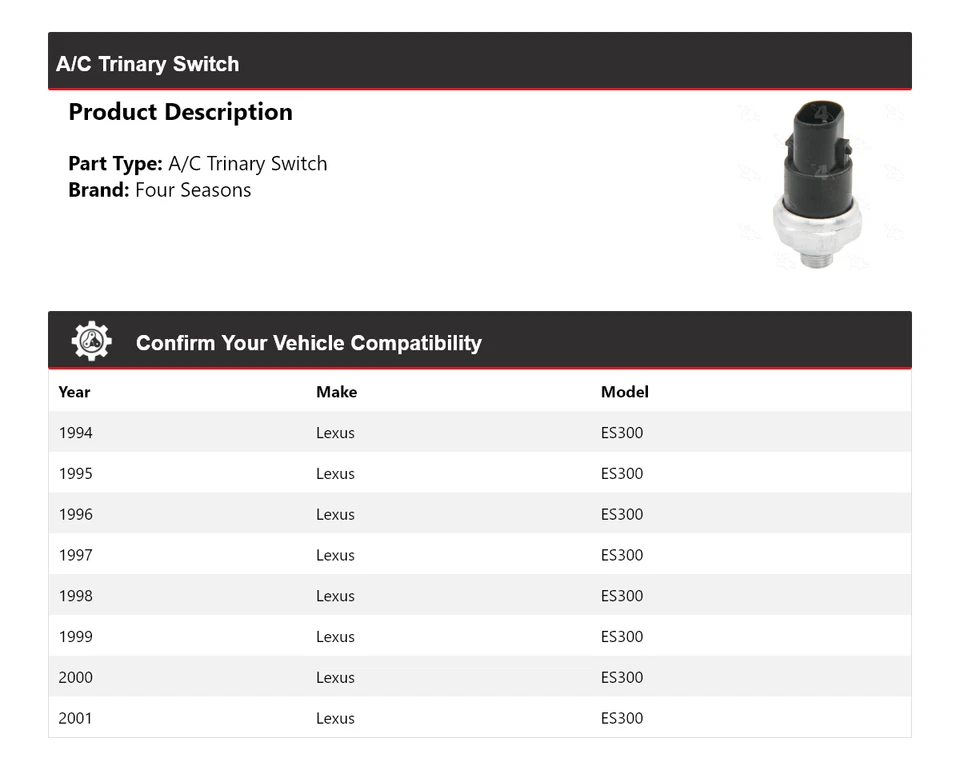Click the Four Seasons brand text
This screenshot has height=770, width=960.
tap(193, 190)
